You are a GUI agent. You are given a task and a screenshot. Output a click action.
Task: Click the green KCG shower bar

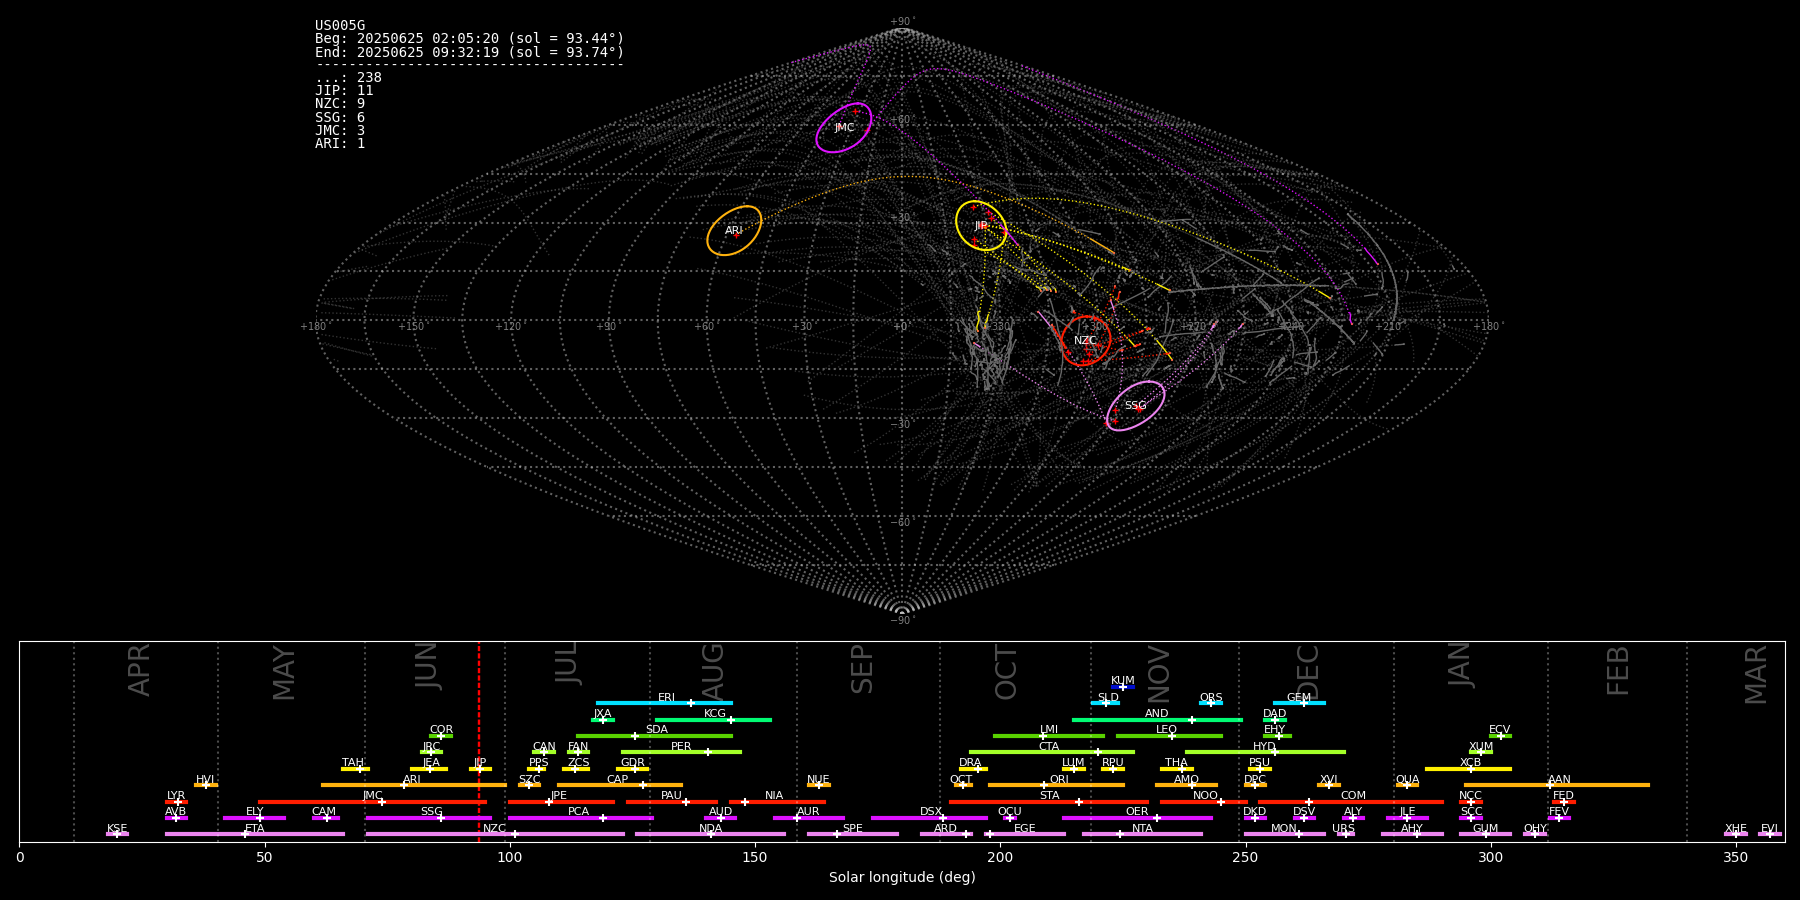pos(713,719)
